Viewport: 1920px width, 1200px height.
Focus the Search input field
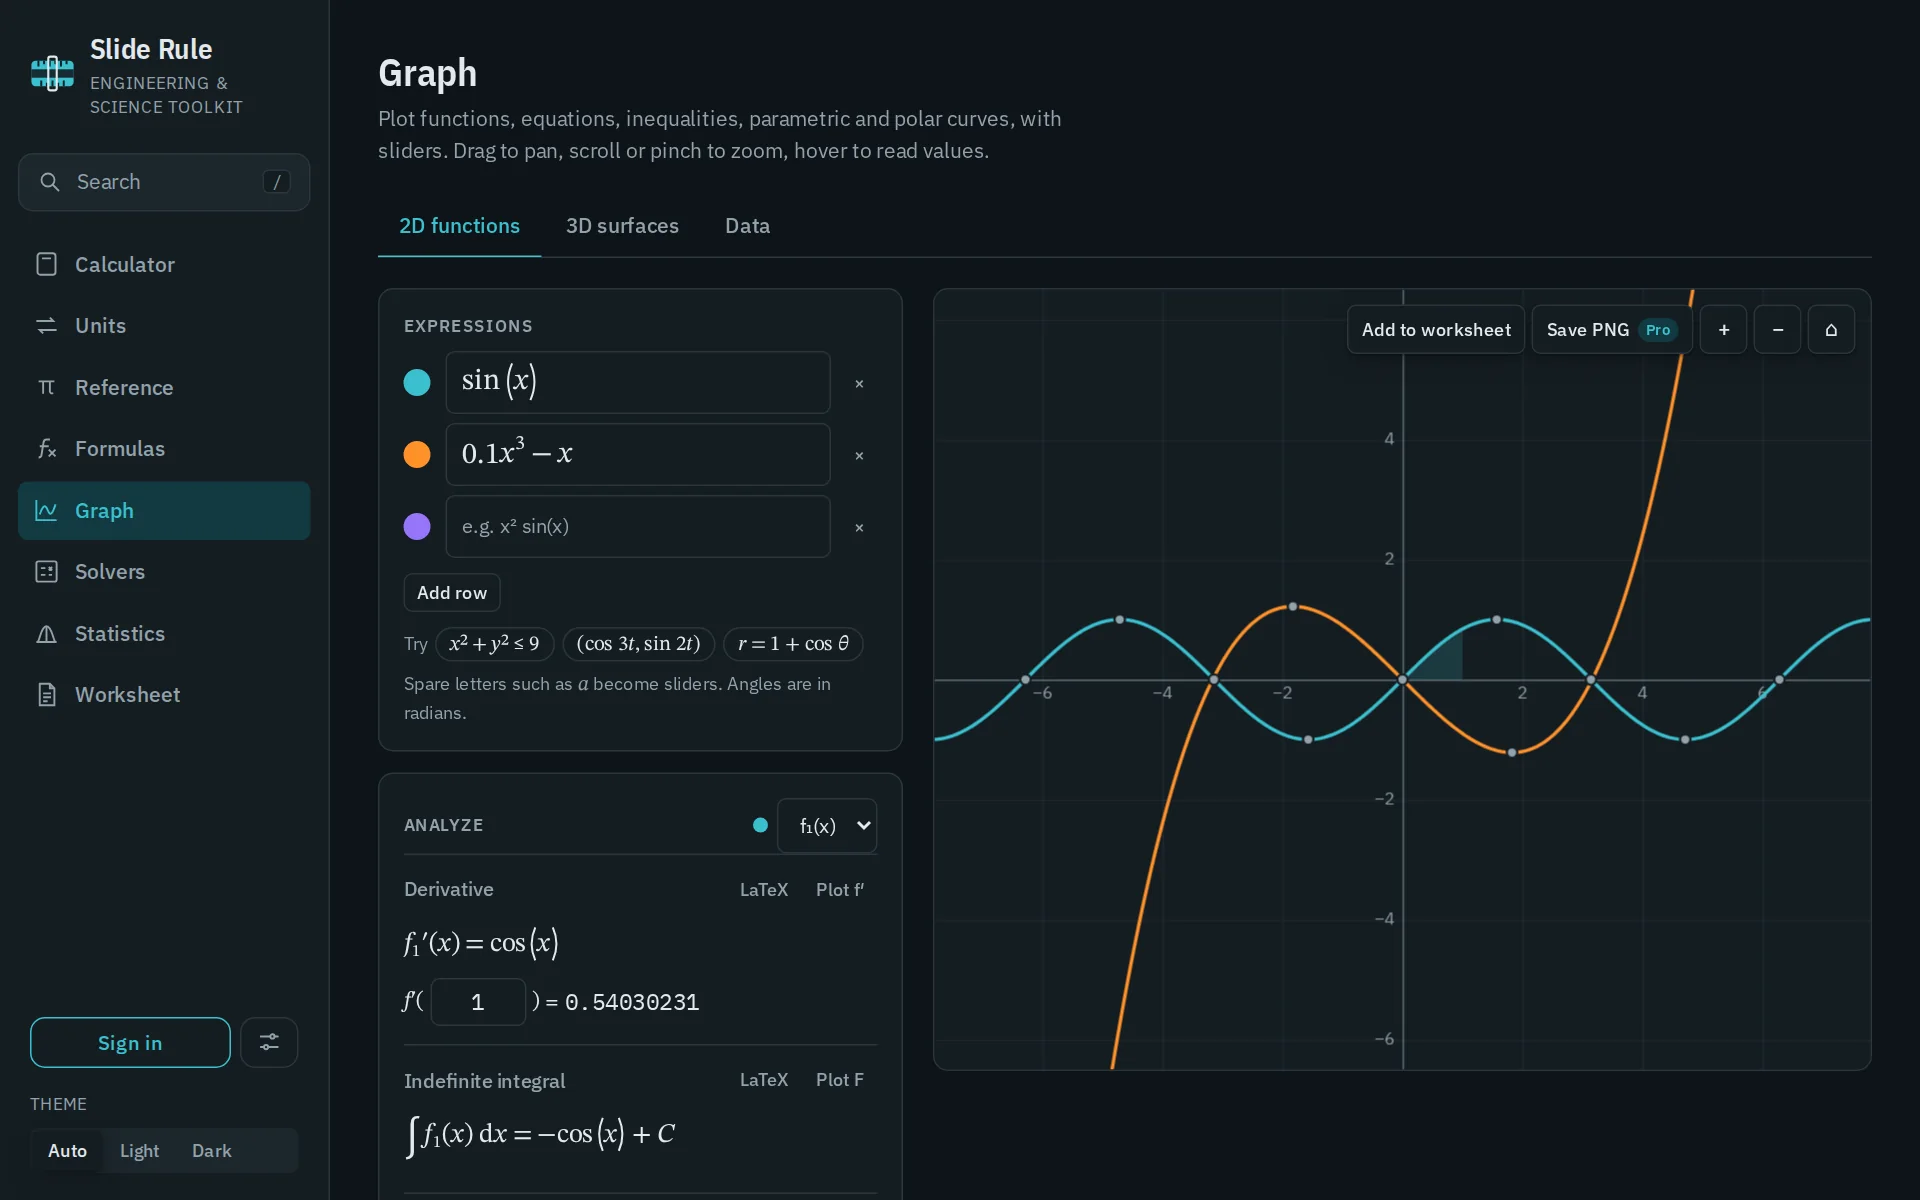tap(164, 182)
